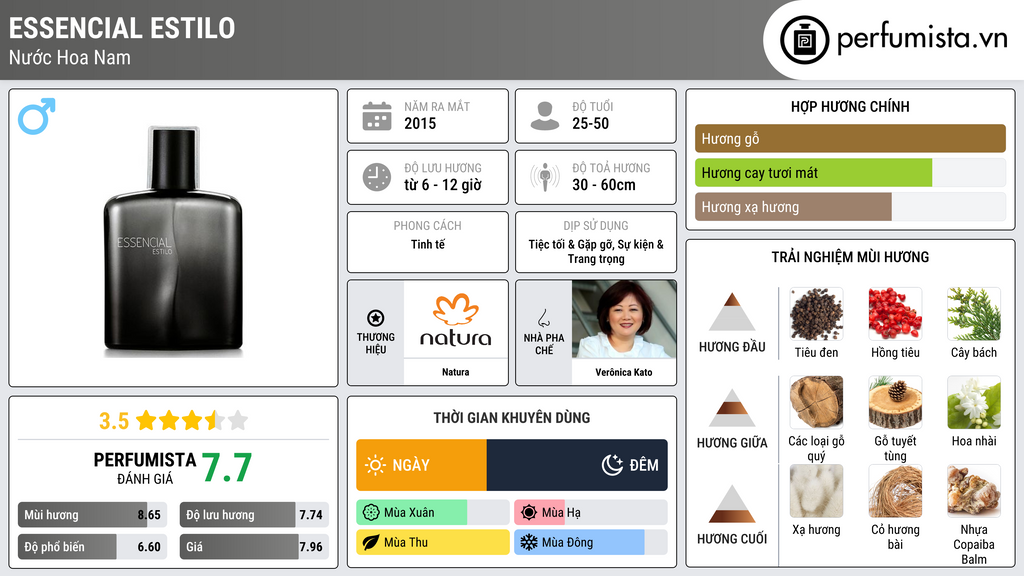Image resolution: width=1024 pixels, height=576 pixels.
Task: Click the person silhouette icon beside Độ tuổi
Action: point(545,116)
